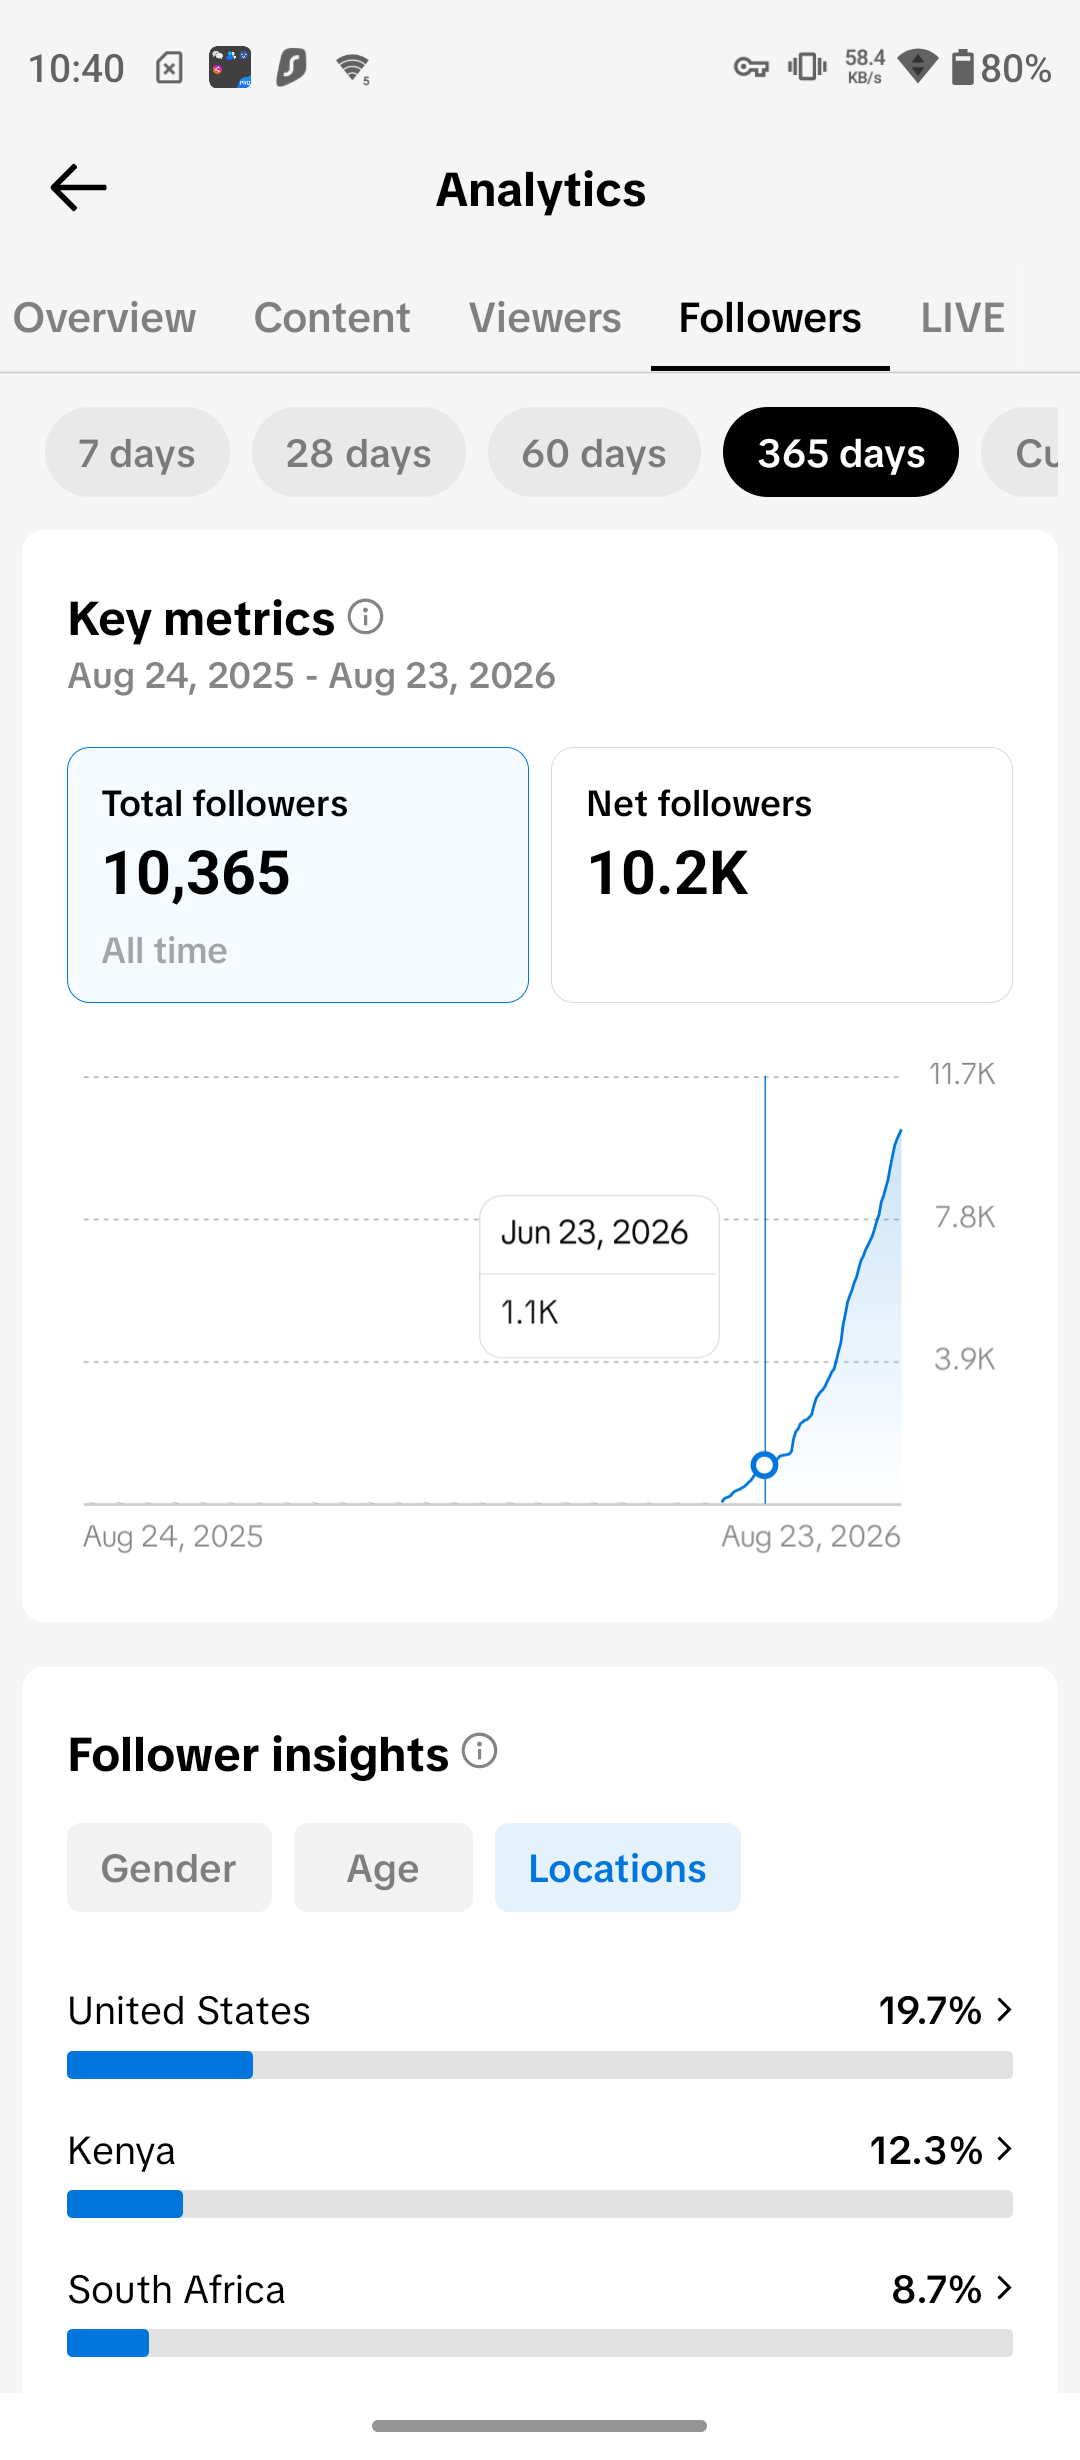Show Gender follower insights

(x=169, y=1868)
